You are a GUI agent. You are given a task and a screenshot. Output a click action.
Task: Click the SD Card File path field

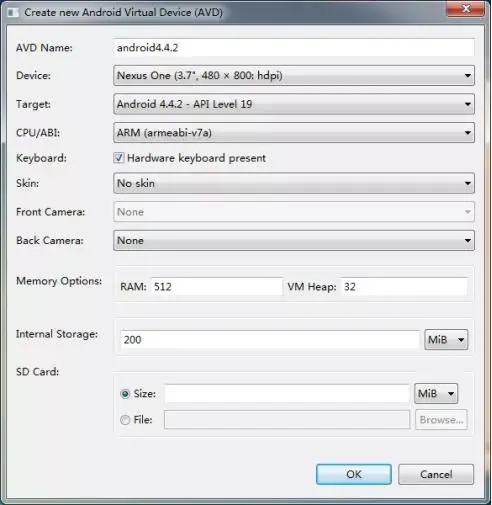[x=287, y=420]
